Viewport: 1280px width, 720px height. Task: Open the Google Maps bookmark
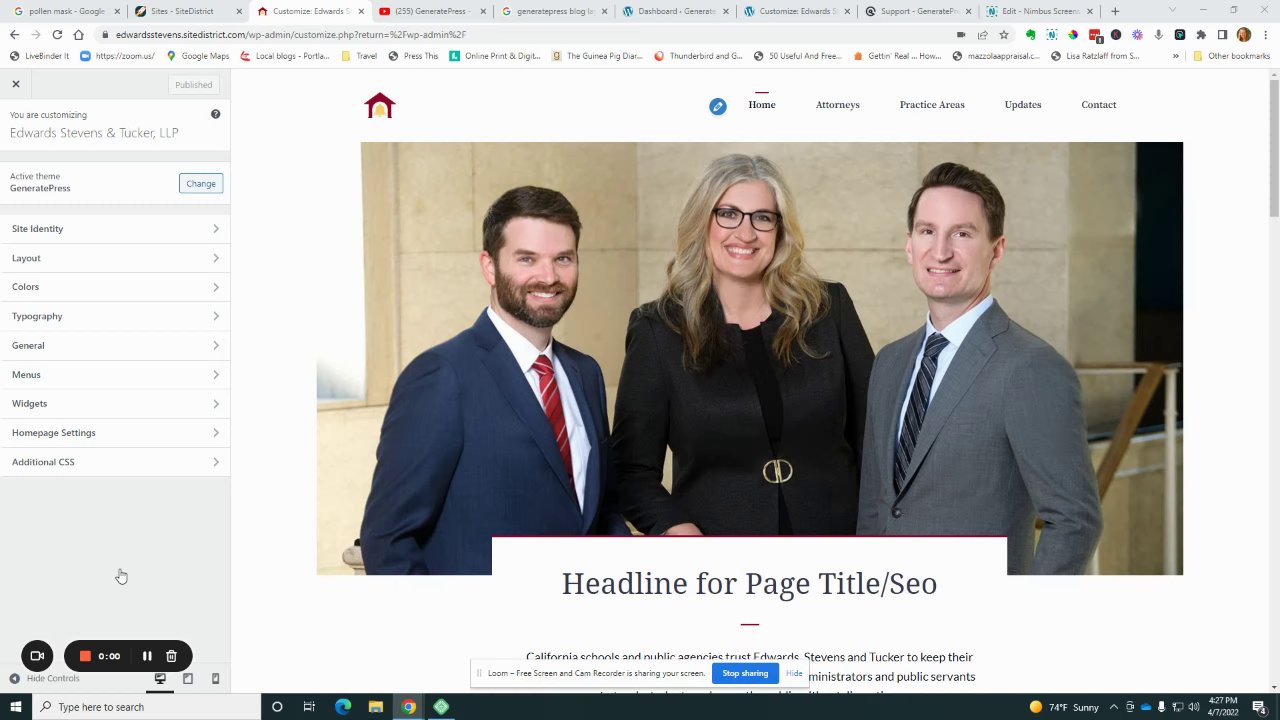tap(198, 56)
